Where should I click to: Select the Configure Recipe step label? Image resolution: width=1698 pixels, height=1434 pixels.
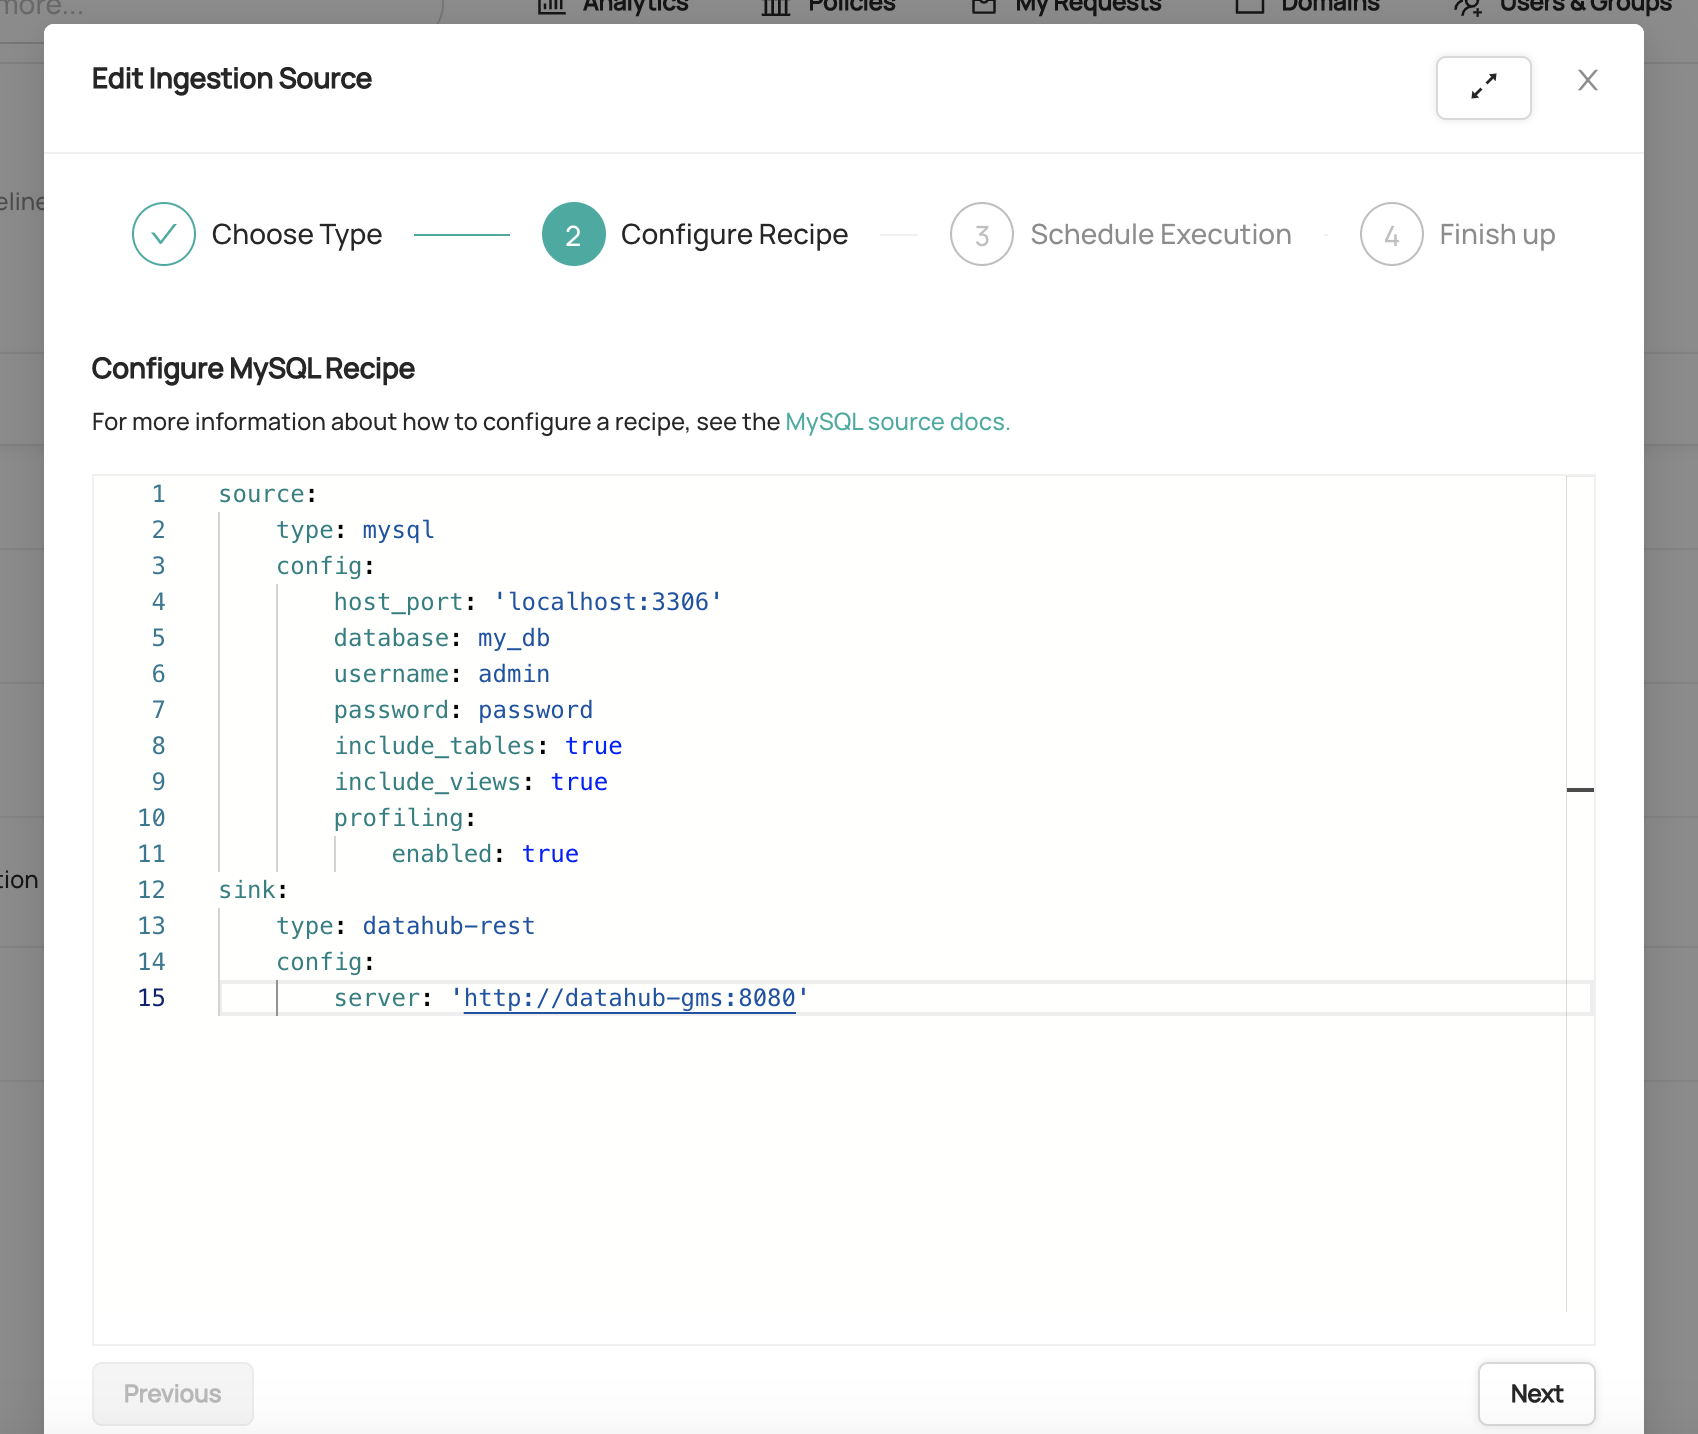coord(734,234)
